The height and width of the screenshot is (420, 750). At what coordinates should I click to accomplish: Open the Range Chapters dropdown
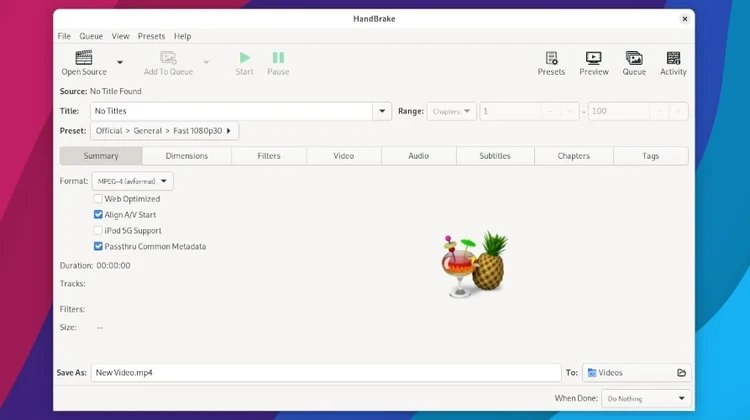pos(451,111)
